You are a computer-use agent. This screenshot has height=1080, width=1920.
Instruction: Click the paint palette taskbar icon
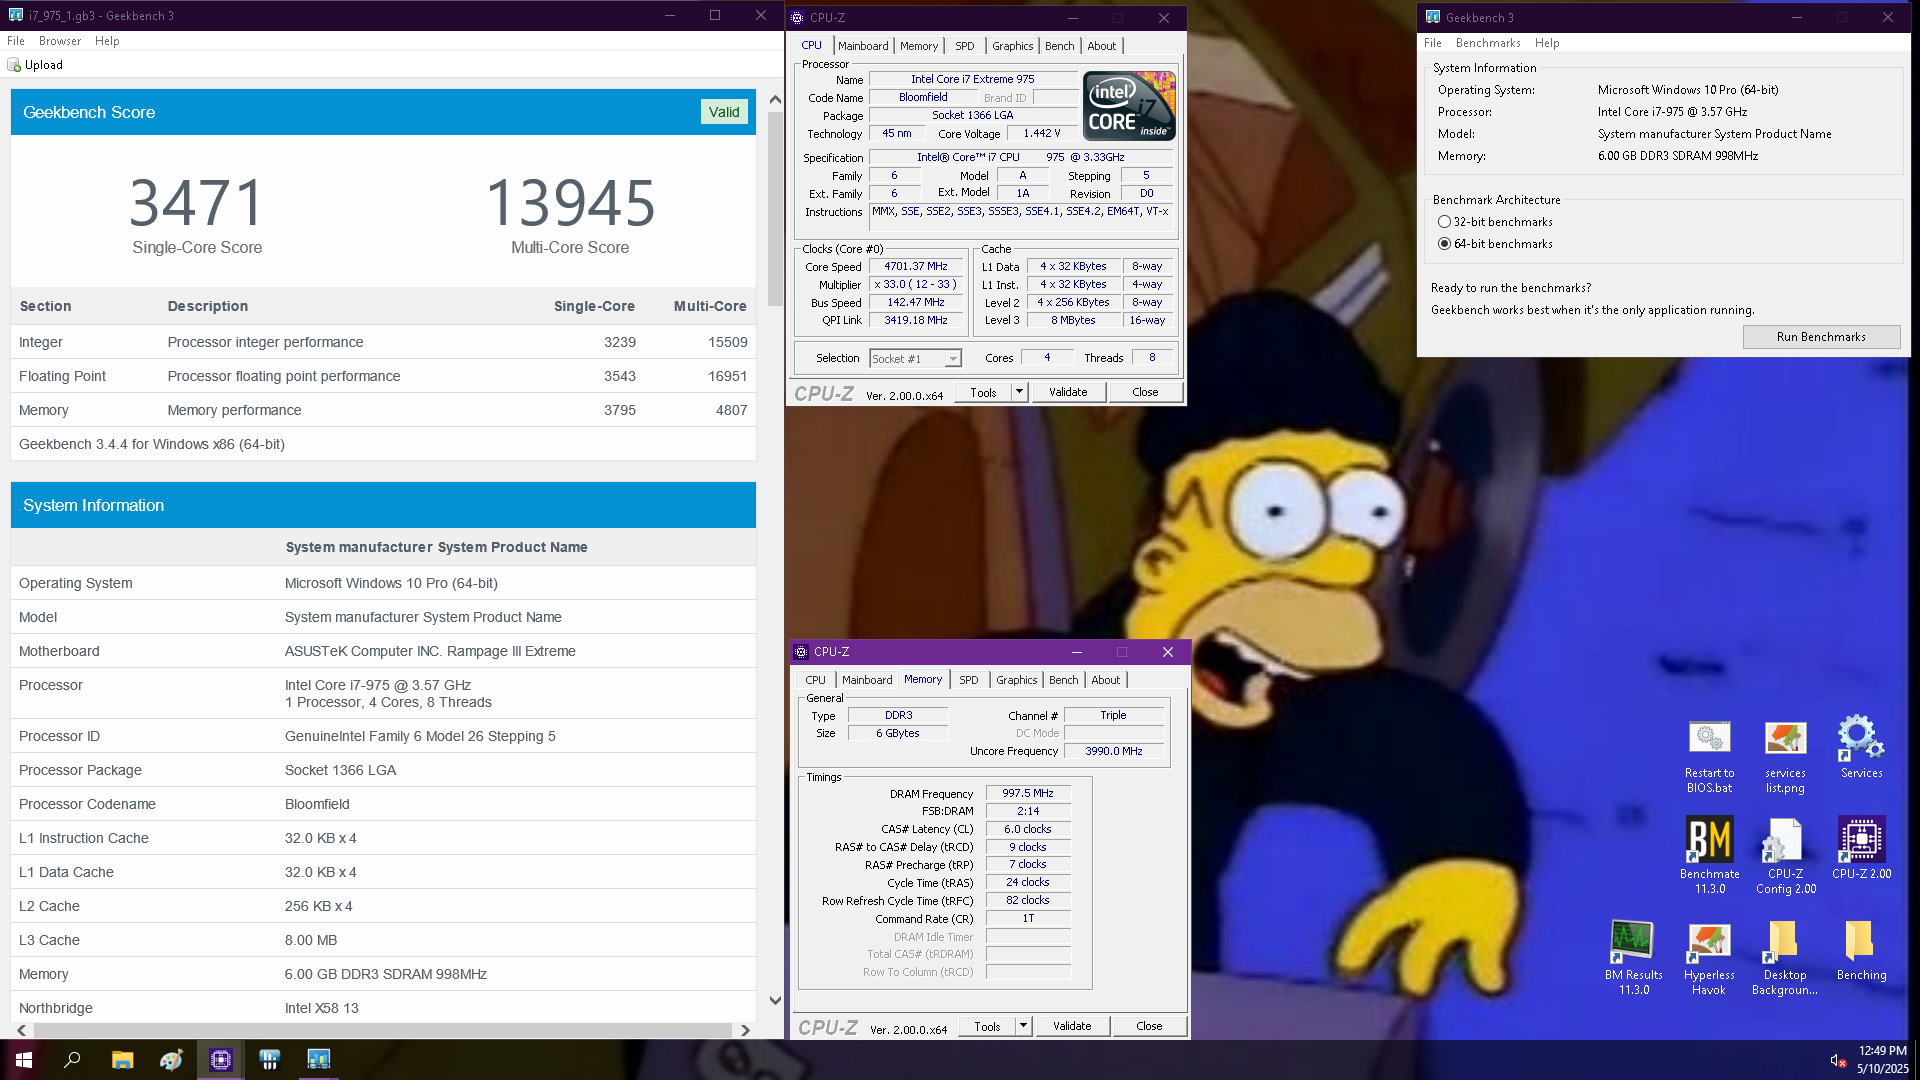[171, 1060]
